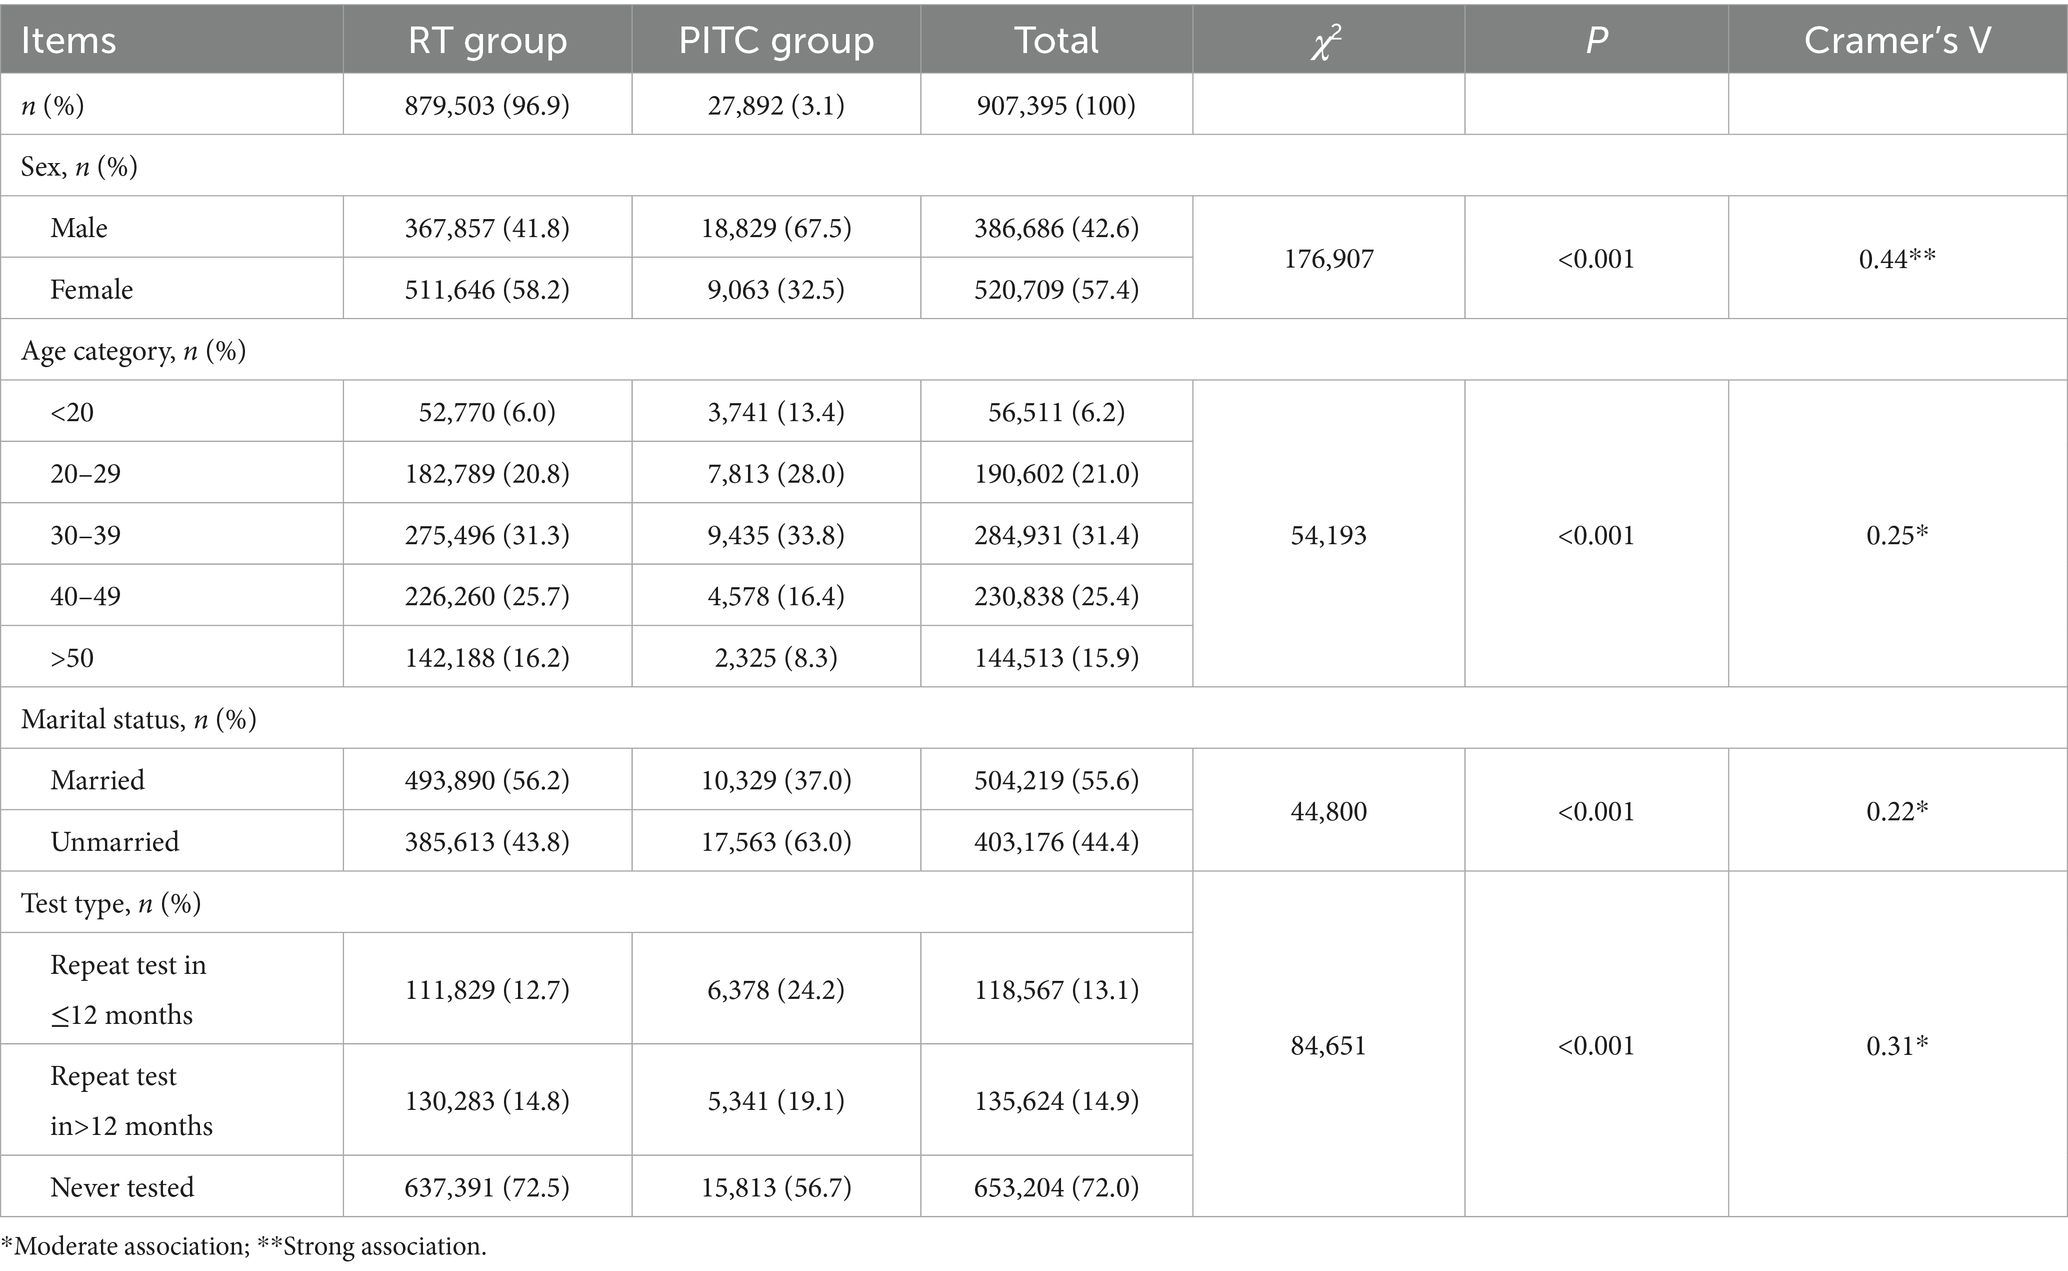Select the Male row label
2068x1271 pixels.
point(79,228)
